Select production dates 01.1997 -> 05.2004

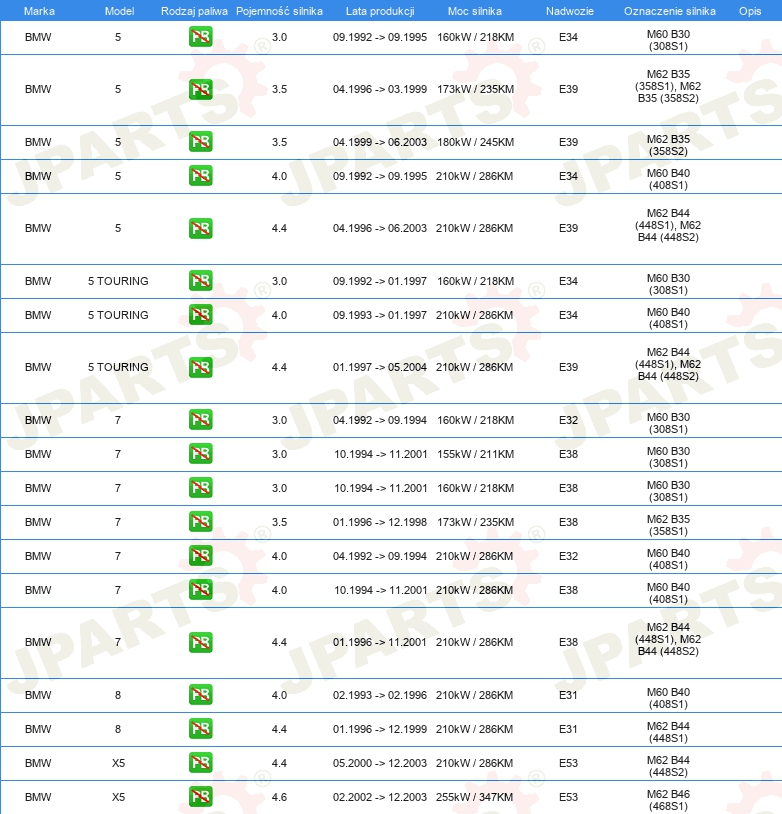tap(380, 367)
